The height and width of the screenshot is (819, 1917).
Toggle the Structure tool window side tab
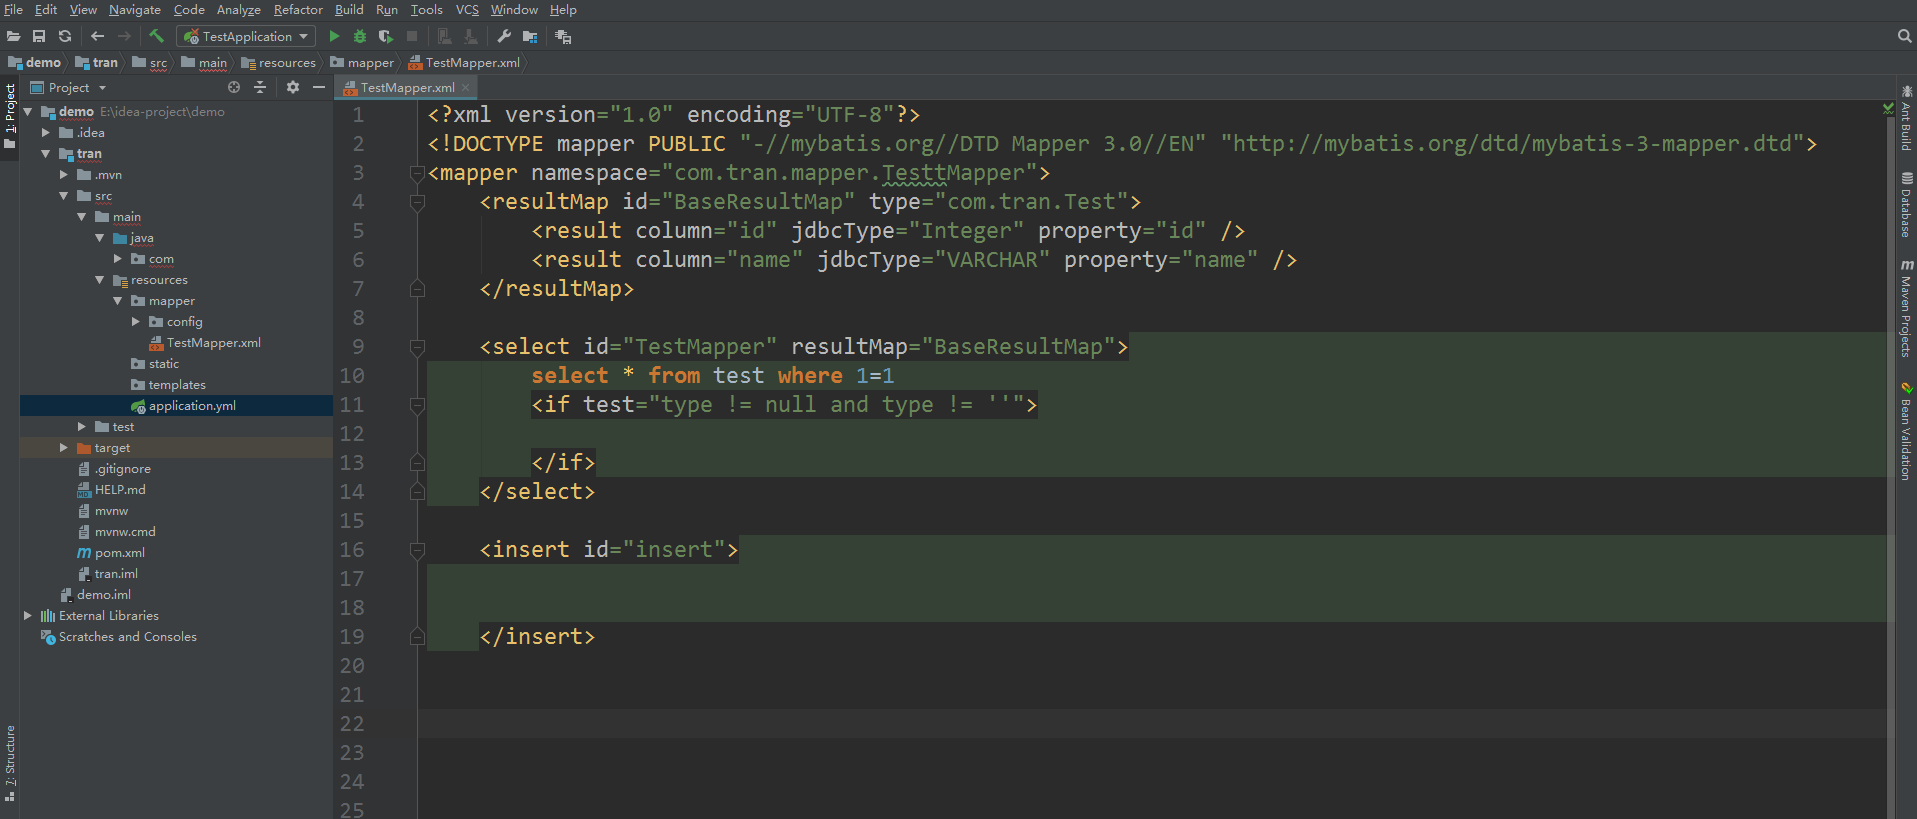[10, 763]
